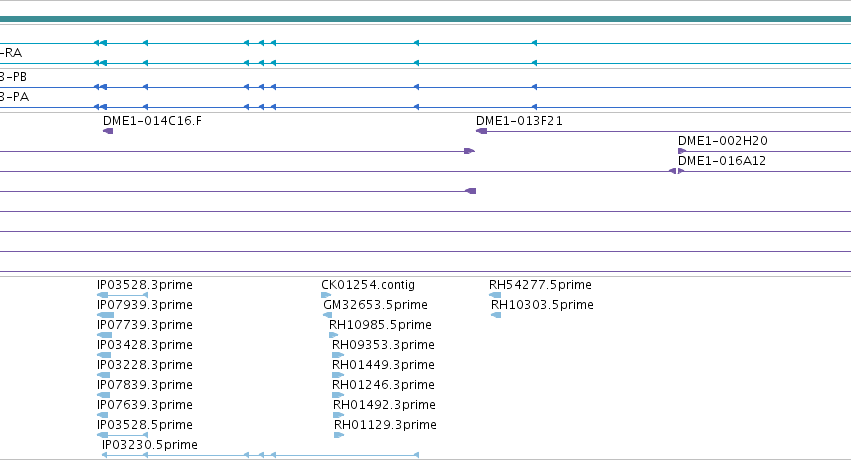Click the IP07839.3prime EST label
Screen dimensions: 851x460
tap(145, 385)
